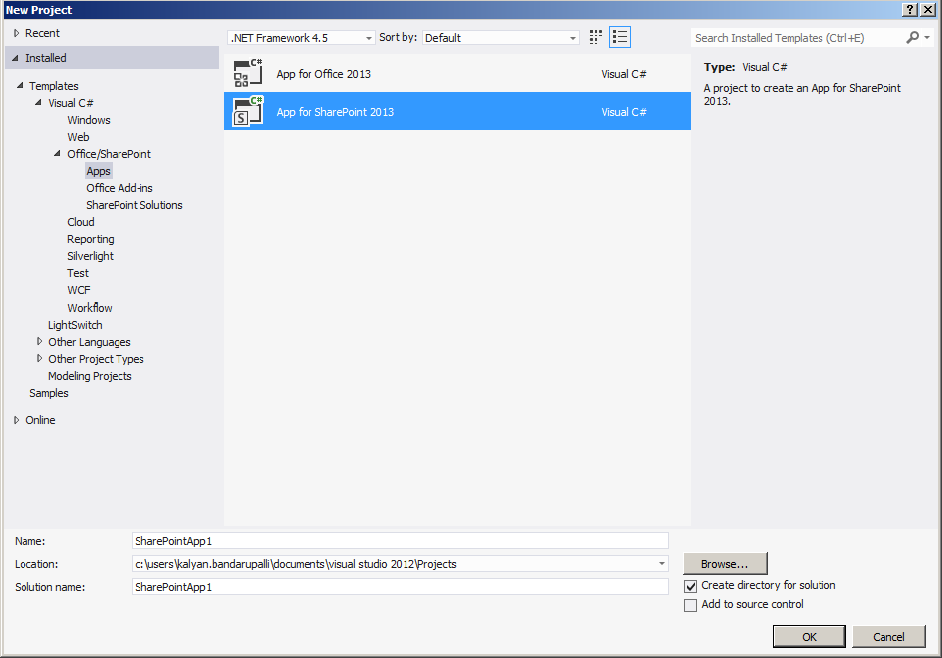Click the Search Installed Templates box
The width and height of the screenshot is (942, 658).
point(798,38)
